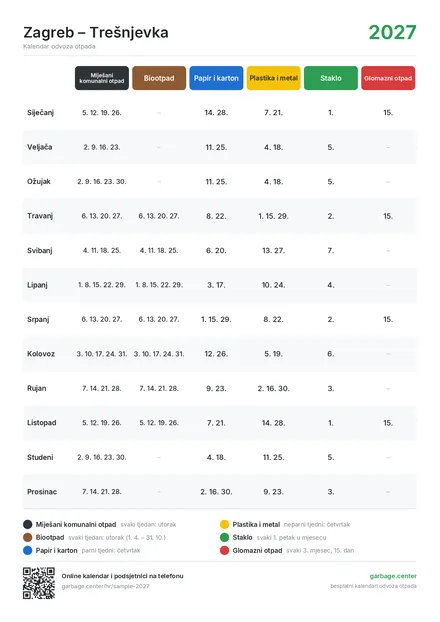Open the garbage.center/hr/sample-2027 URL
440x622 pixels.
click(x=105, y=586)
